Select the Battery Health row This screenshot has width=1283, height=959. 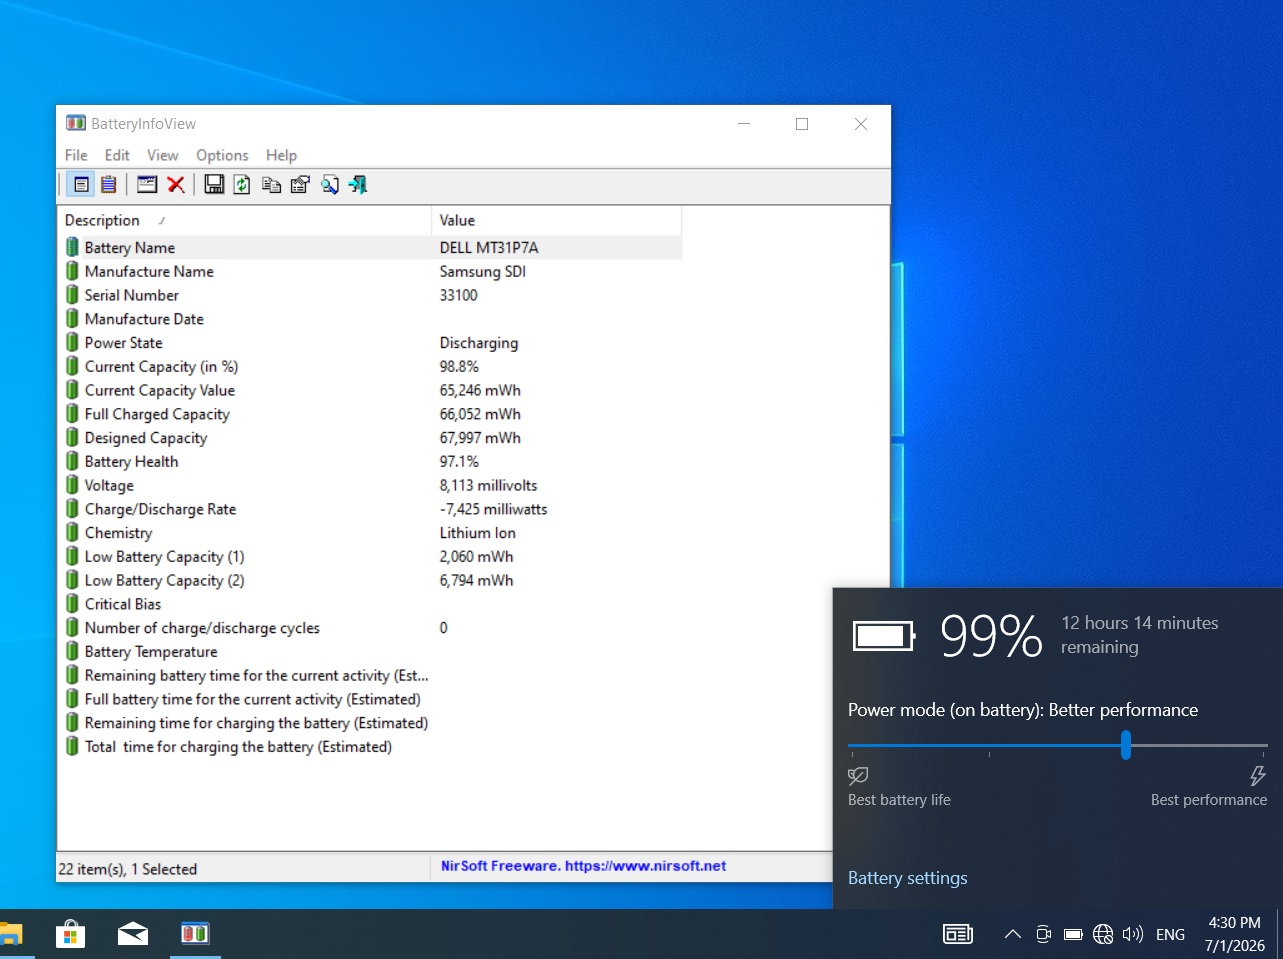(x=370, y=461)
